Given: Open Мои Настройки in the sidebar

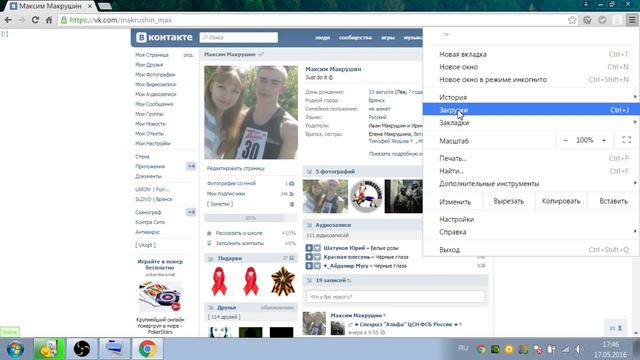Looking at the screenshot, I should click(x=153, y=143).
